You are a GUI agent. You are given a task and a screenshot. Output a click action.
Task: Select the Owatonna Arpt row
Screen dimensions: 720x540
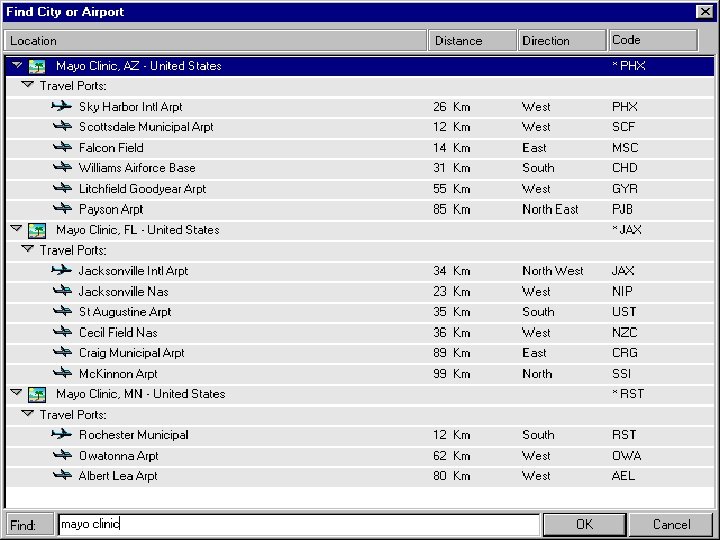pos(360,456)
